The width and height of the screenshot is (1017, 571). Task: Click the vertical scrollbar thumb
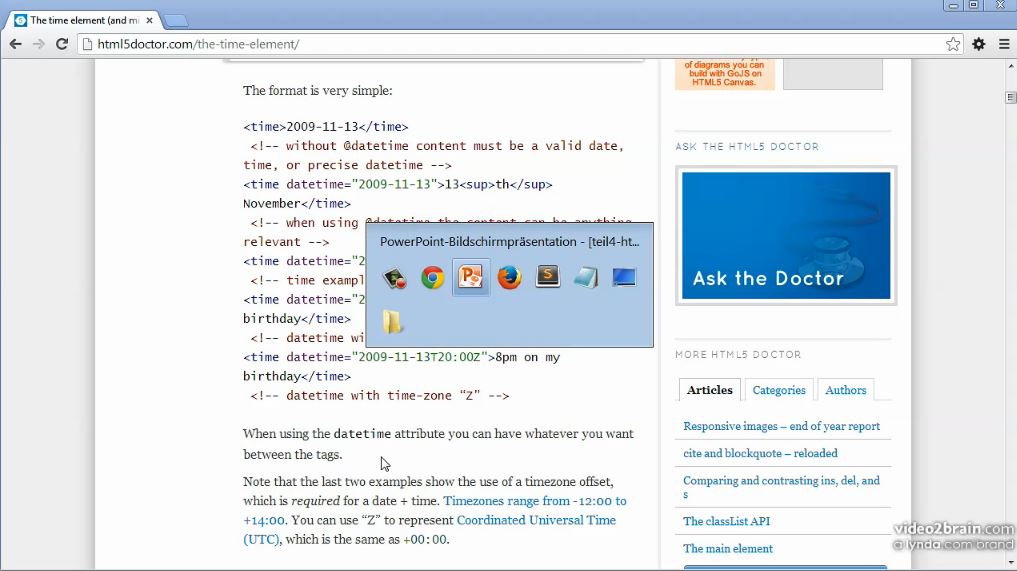coord(1011,97)
